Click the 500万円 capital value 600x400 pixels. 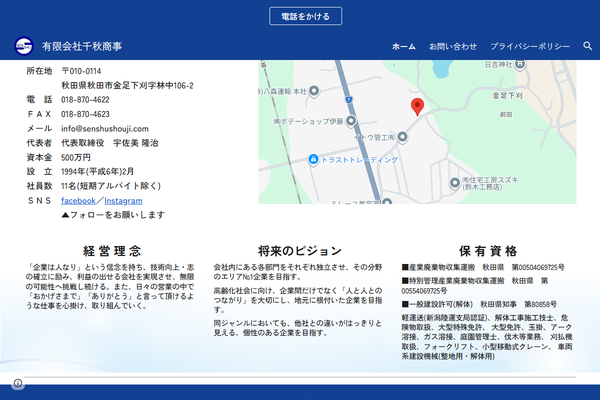(x=76, y=157)
